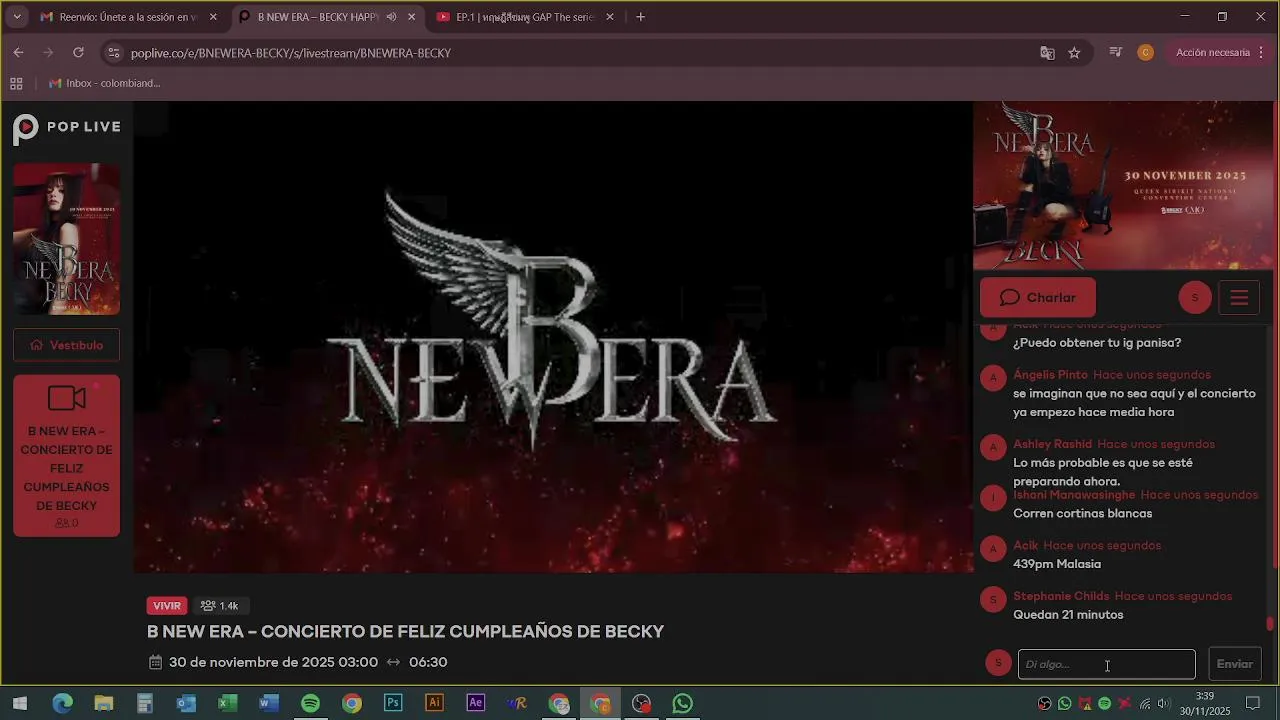Screen dimensions: 1280x720
Task: Open After Effects from the taskbar
Action: [x=476, y=703]
